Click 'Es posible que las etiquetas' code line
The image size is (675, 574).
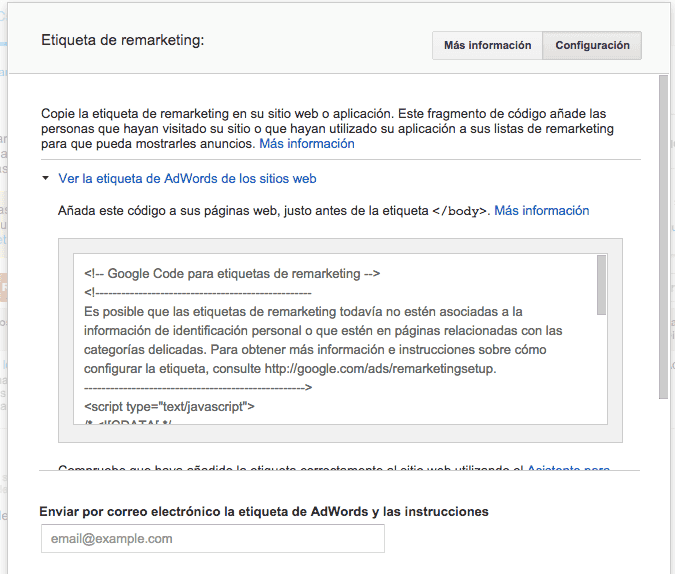303,311
